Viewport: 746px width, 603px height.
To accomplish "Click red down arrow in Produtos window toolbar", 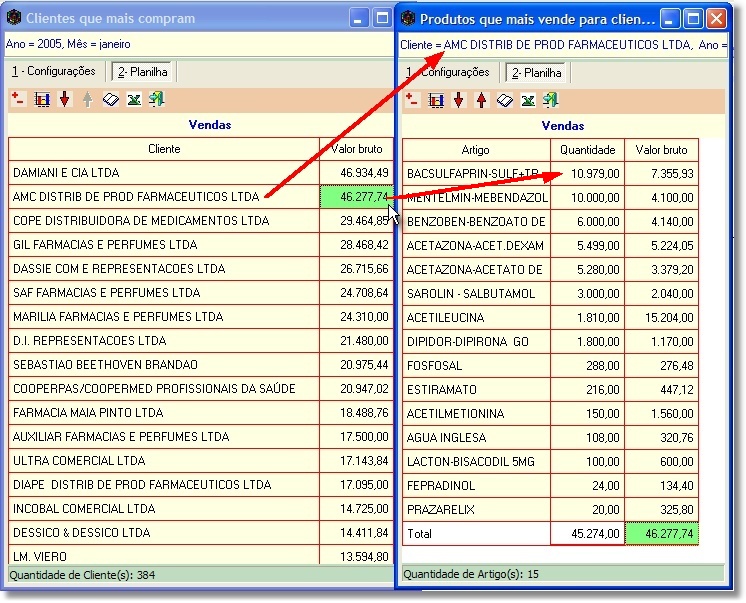I will [459, 100].
